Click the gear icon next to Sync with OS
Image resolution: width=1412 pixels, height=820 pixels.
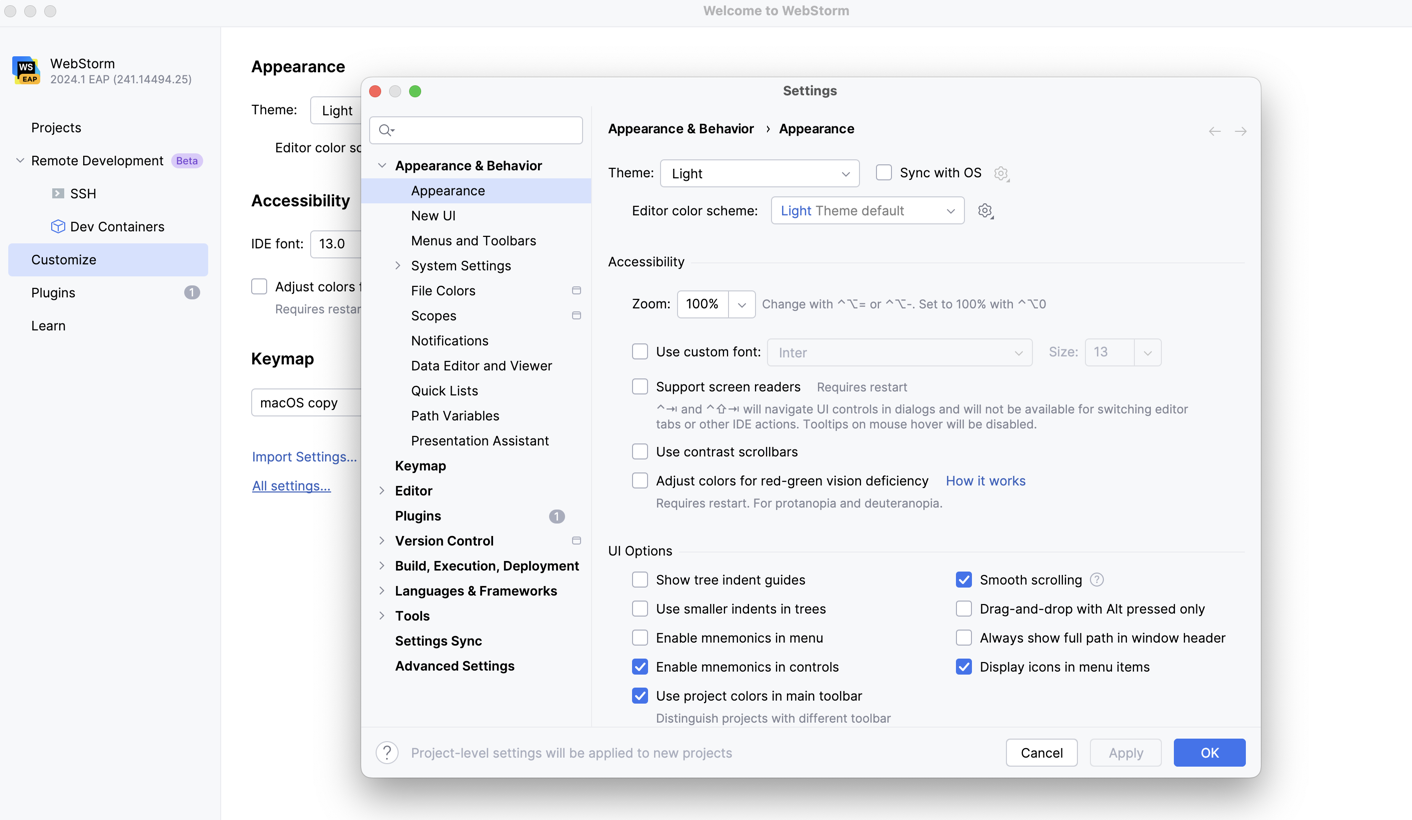tap(1001, 173)
